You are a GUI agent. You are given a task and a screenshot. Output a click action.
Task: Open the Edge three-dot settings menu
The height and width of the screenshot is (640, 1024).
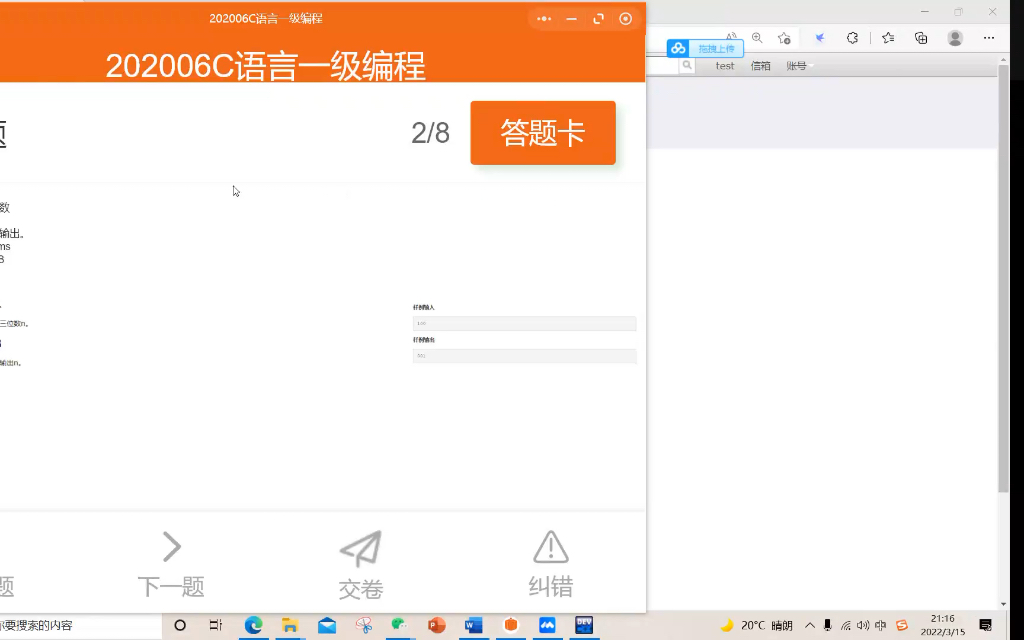[x=989, y=37]
